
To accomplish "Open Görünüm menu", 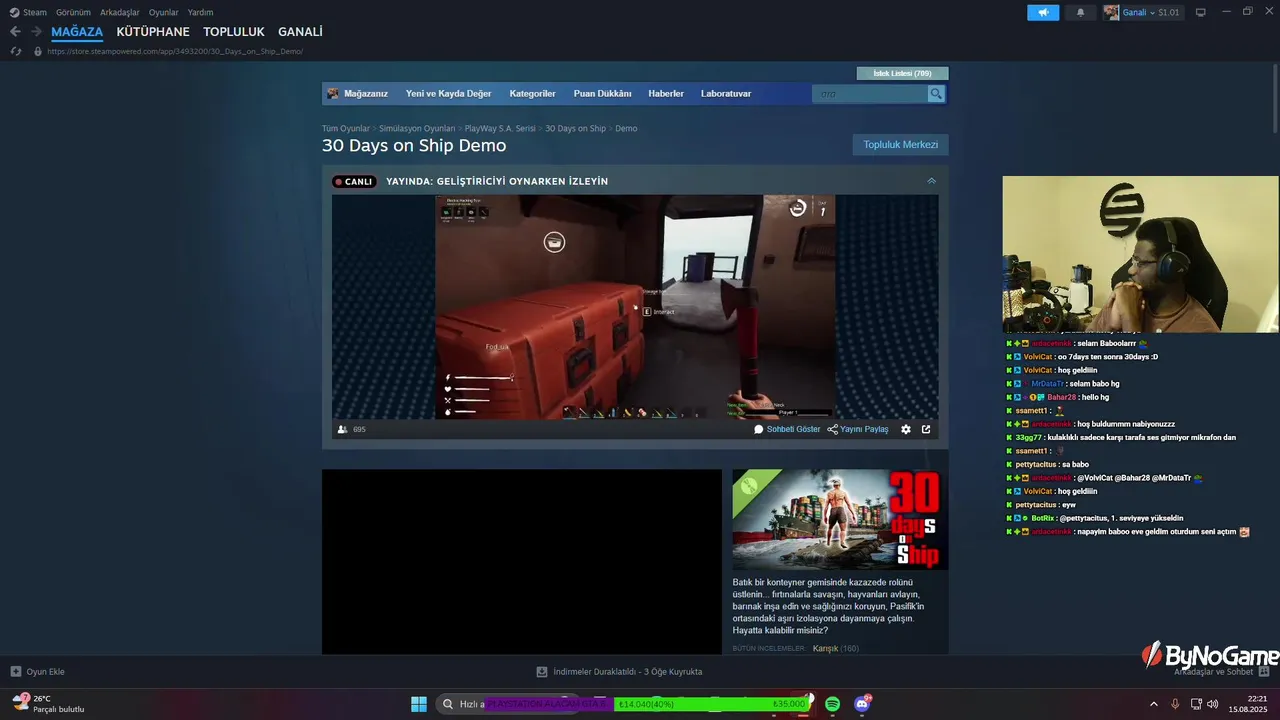I will click(73, 12).
